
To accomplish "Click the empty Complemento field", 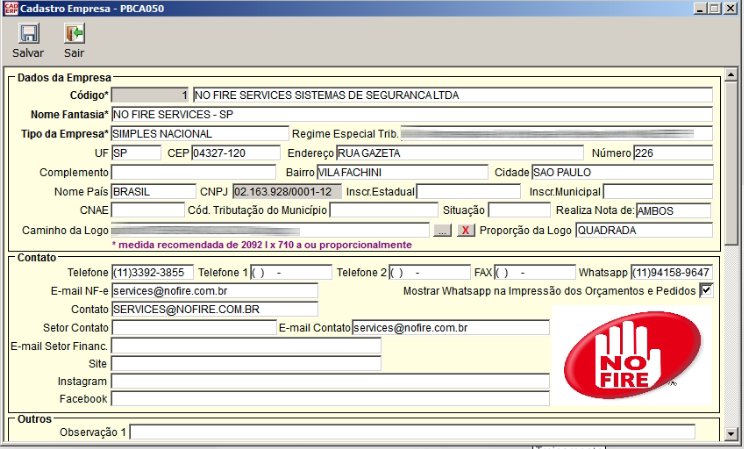I will [193, 172].
